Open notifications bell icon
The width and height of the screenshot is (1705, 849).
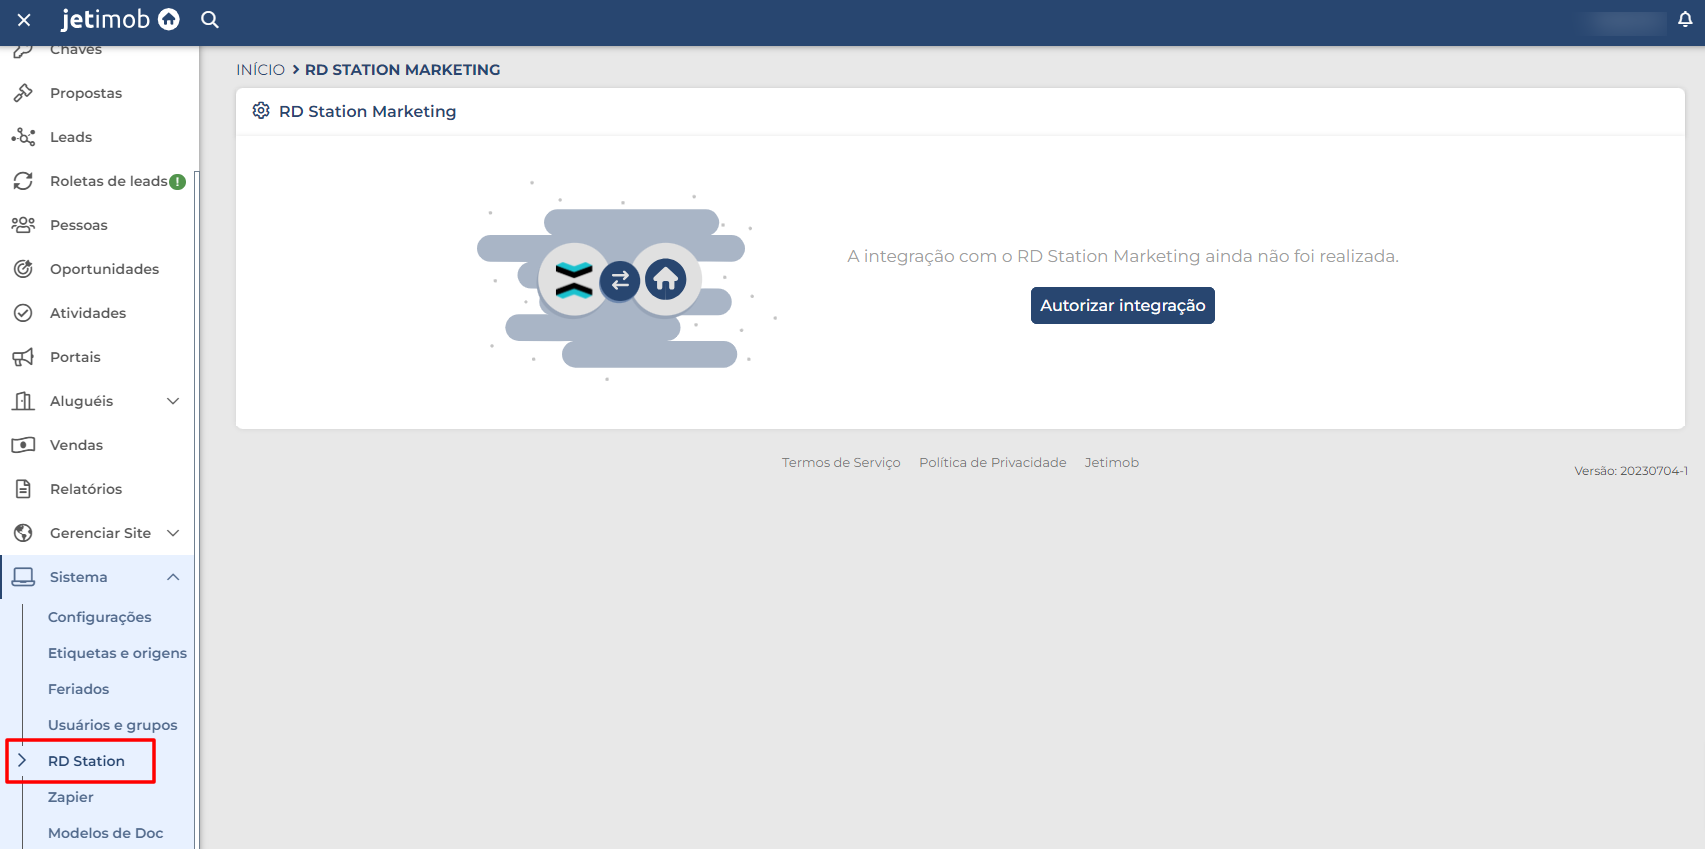[1685, 20]
